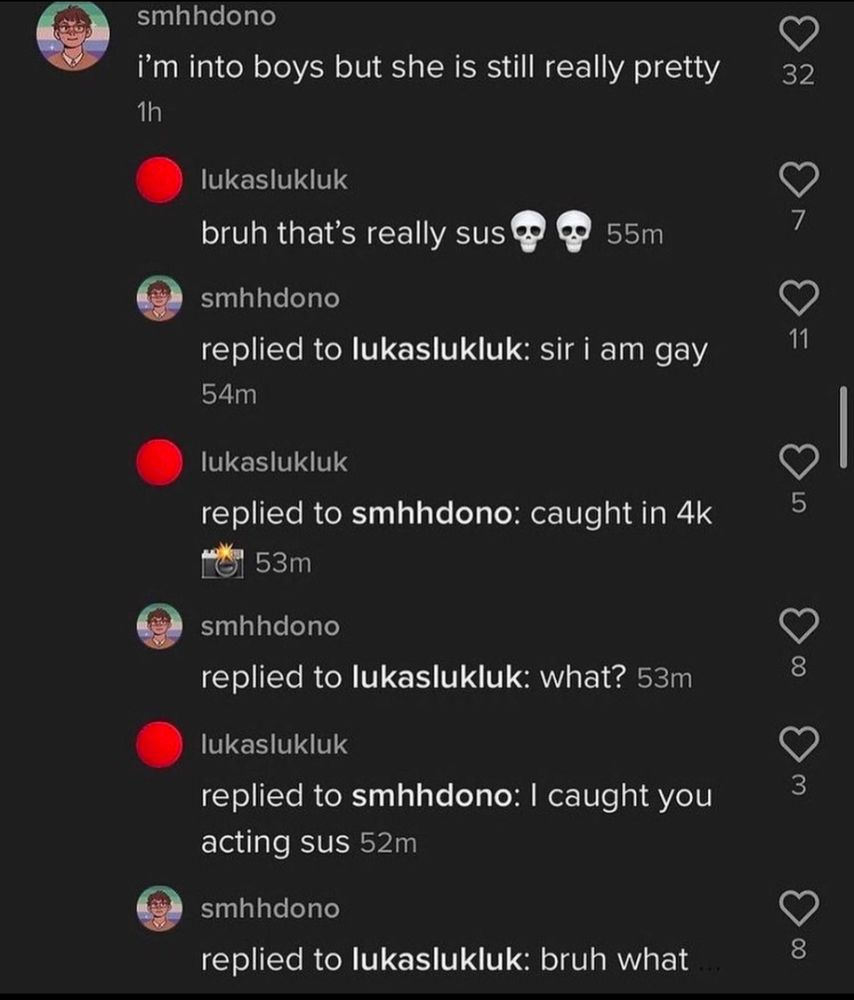Like the top comment with 32 likes
Viewport: 854px width, 1000px height.
pos(799,33)
